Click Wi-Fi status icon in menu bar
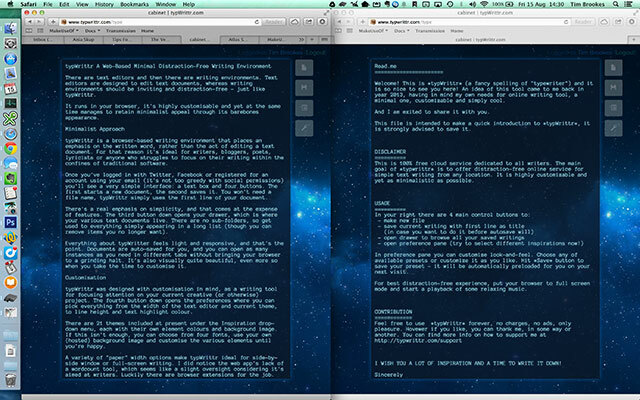Image resolution: width=640 pixels, height=400 pixels. (484, 4)
